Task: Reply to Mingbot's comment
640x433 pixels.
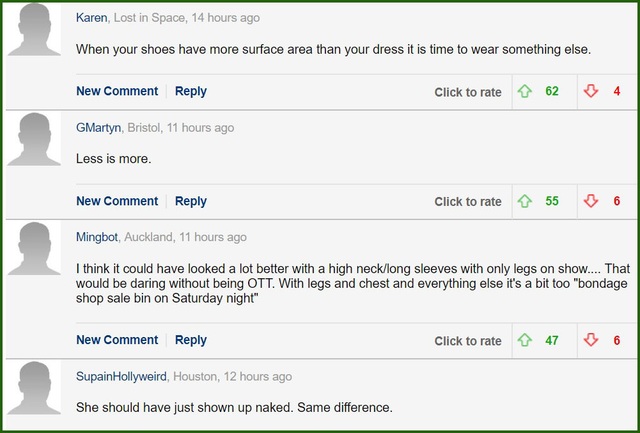Action: [x=191, y=340]
